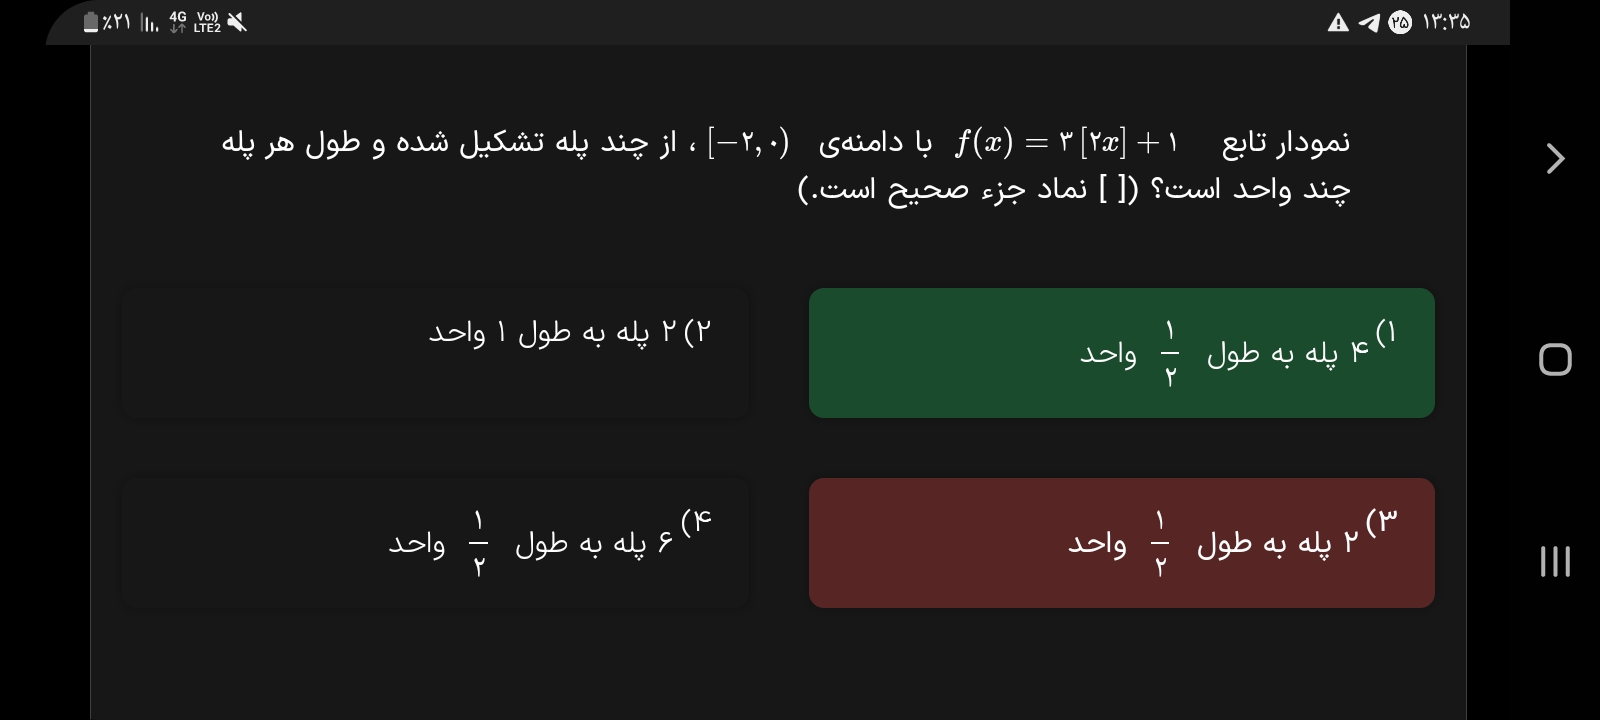Tap the VoLTE LTE2 indicator
Image resolution: width=1600 pixels, height=720 pixels.
point(207,22)
